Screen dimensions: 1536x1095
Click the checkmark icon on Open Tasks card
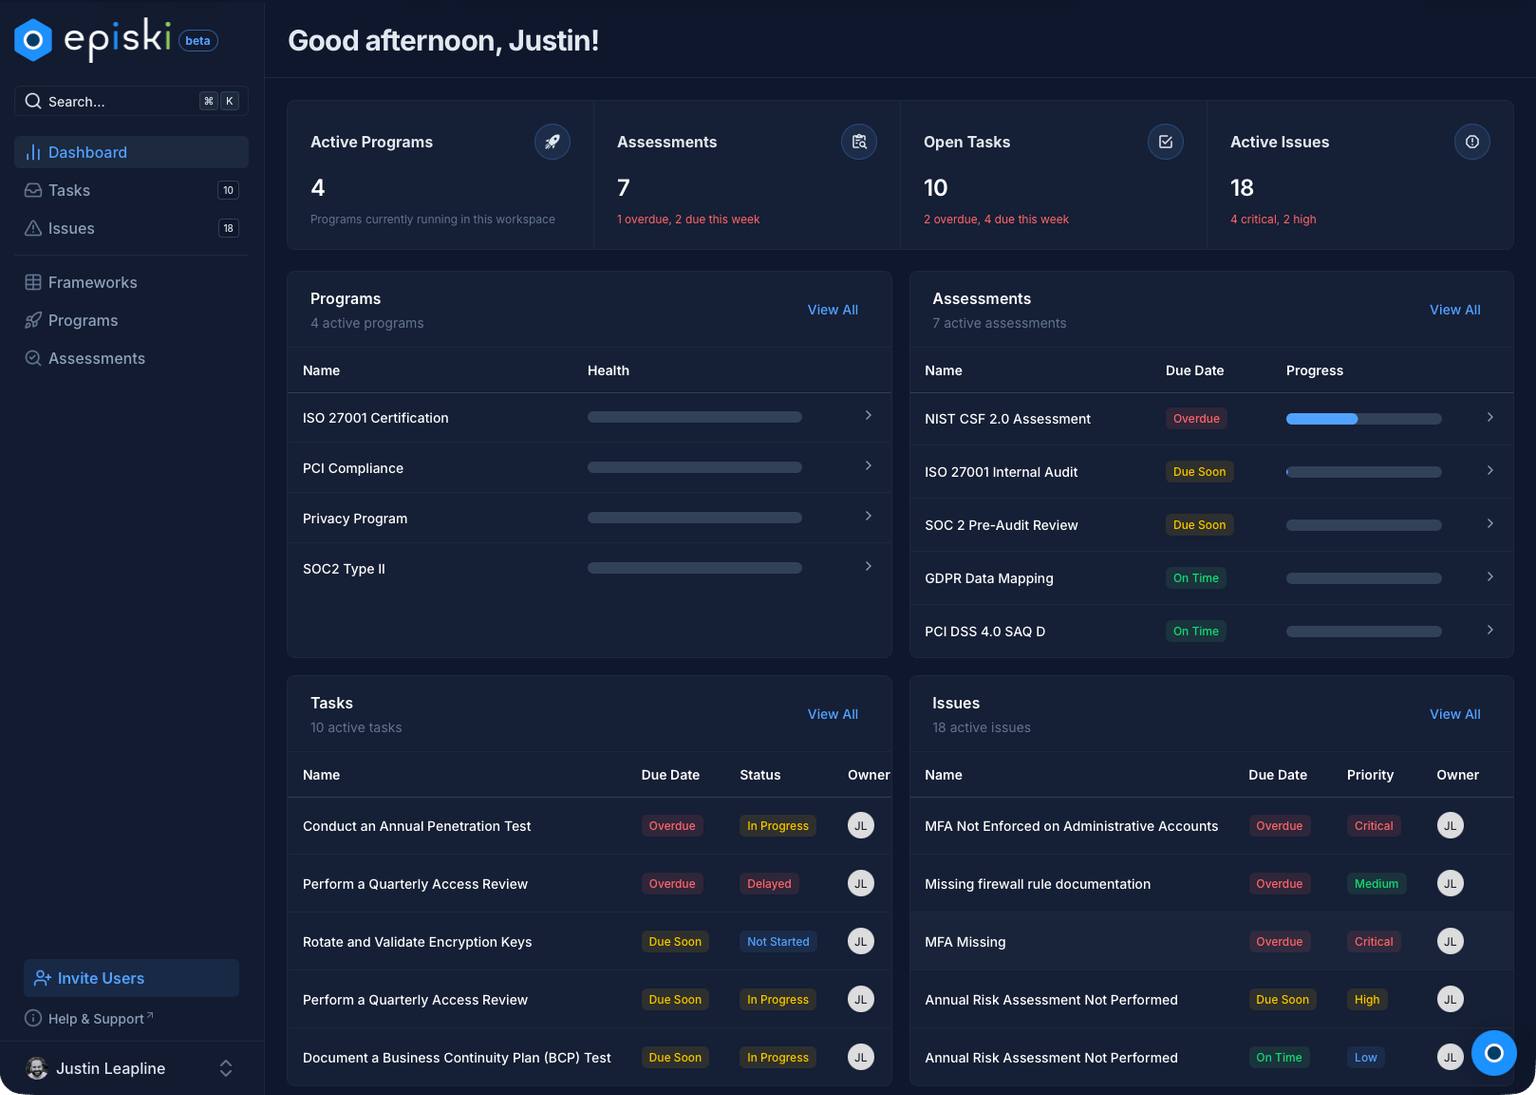(x=1165, y=141)
